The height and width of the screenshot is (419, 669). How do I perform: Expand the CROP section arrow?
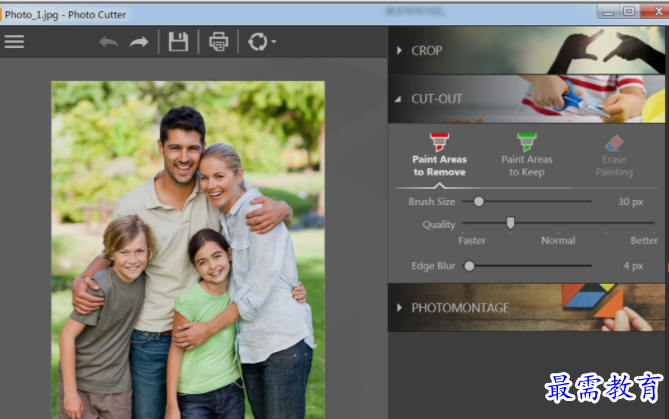pos(399,50)
